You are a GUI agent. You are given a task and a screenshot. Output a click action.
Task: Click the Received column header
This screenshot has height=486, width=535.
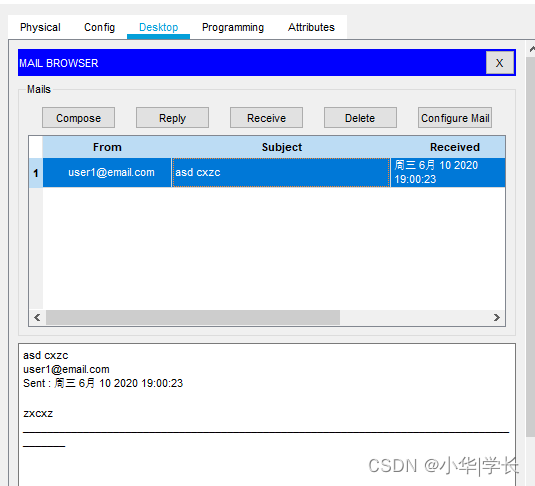coord(448,147)
